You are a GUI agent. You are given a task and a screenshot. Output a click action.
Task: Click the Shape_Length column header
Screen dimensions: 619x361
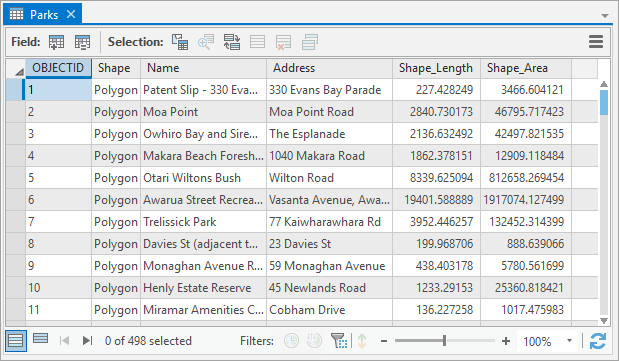436,68
